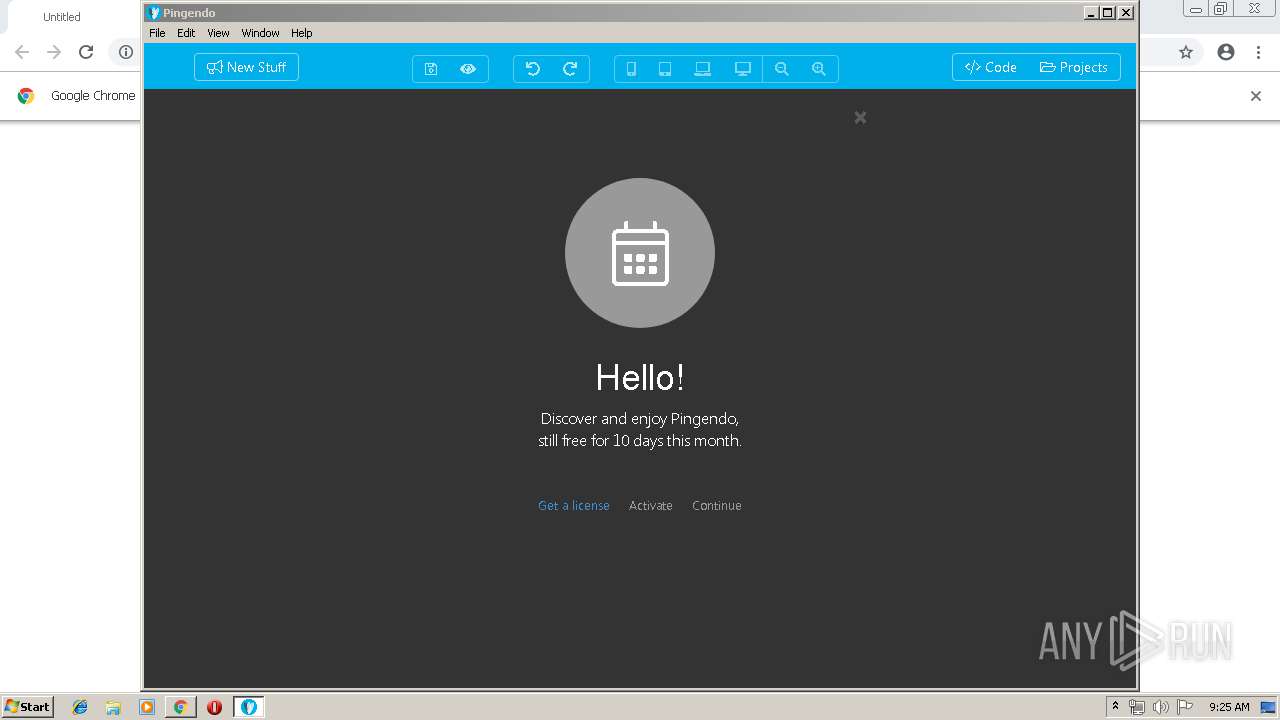Click Continue to proceed with trial
The width and height of the screenshot is (1280, 720).
point(717,505)
